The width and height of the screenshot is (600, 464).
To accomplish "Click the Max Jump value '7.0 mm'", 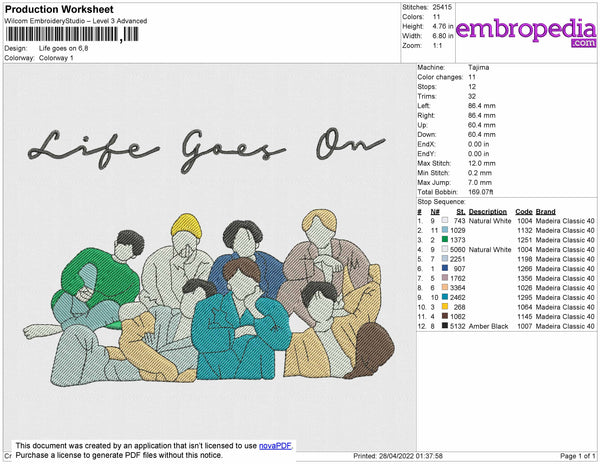I will pos(480,182).
